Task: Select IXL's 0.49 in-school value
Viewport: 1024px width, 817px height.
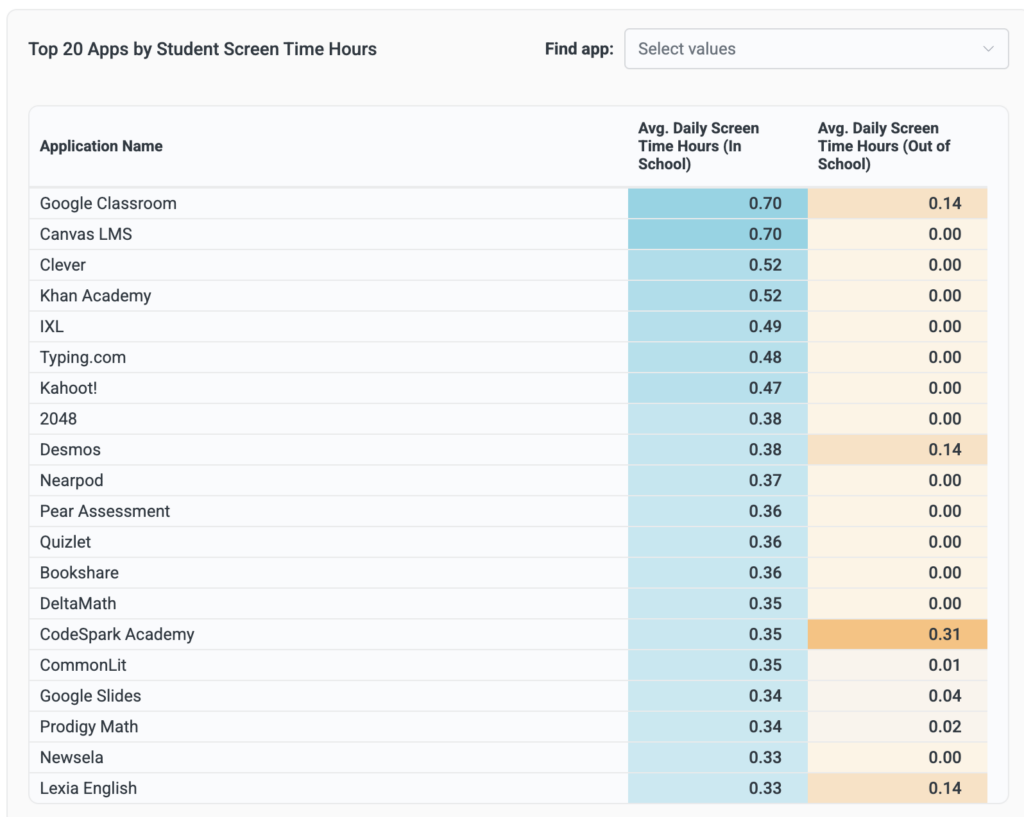Action: pyautogui.click(x=765, y=327)
